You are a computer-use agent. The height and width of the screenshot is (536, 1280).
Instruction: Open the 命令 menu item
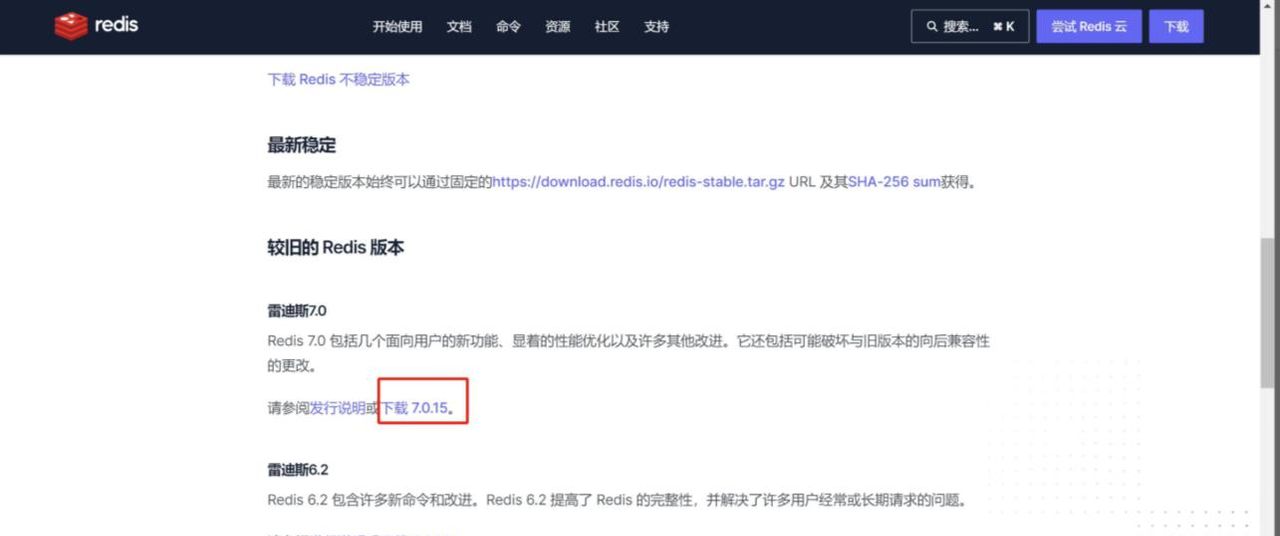pos(508,27)
